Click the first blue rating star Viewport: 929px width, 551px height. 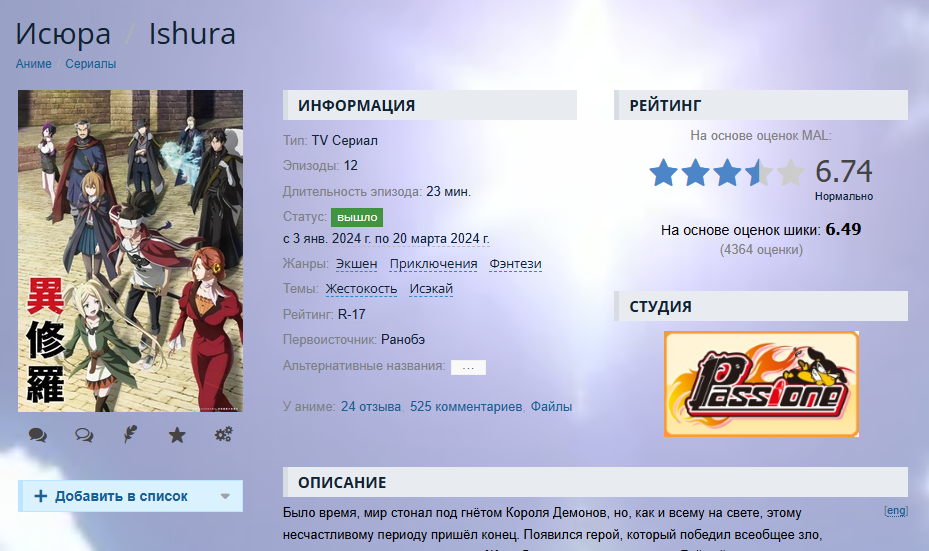(x=664, y=172)
